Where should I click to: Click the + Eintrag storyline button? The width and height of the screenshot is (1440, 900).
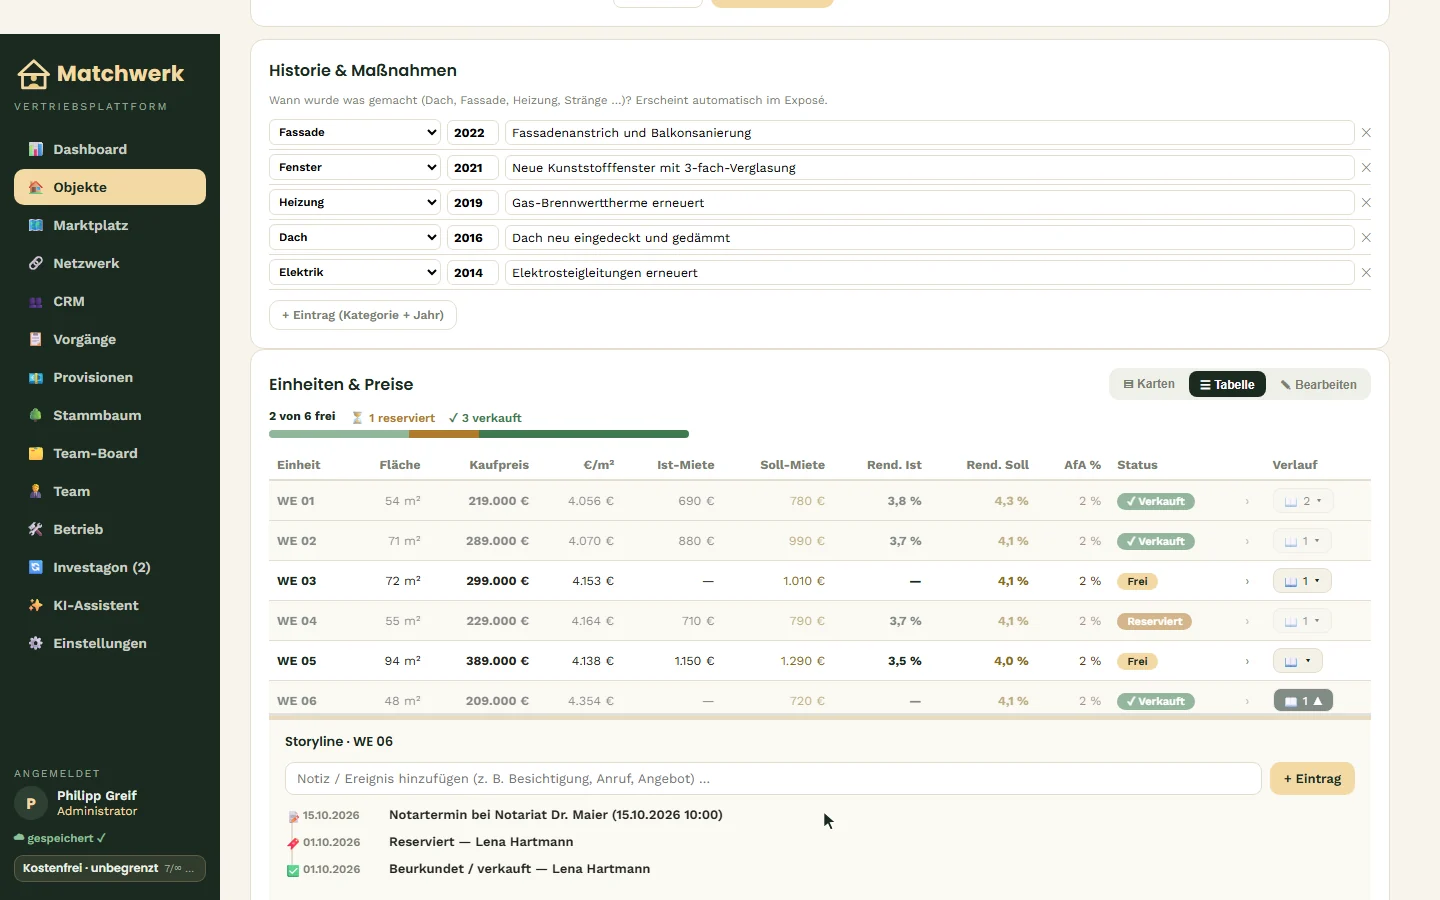coord(1312,779)
